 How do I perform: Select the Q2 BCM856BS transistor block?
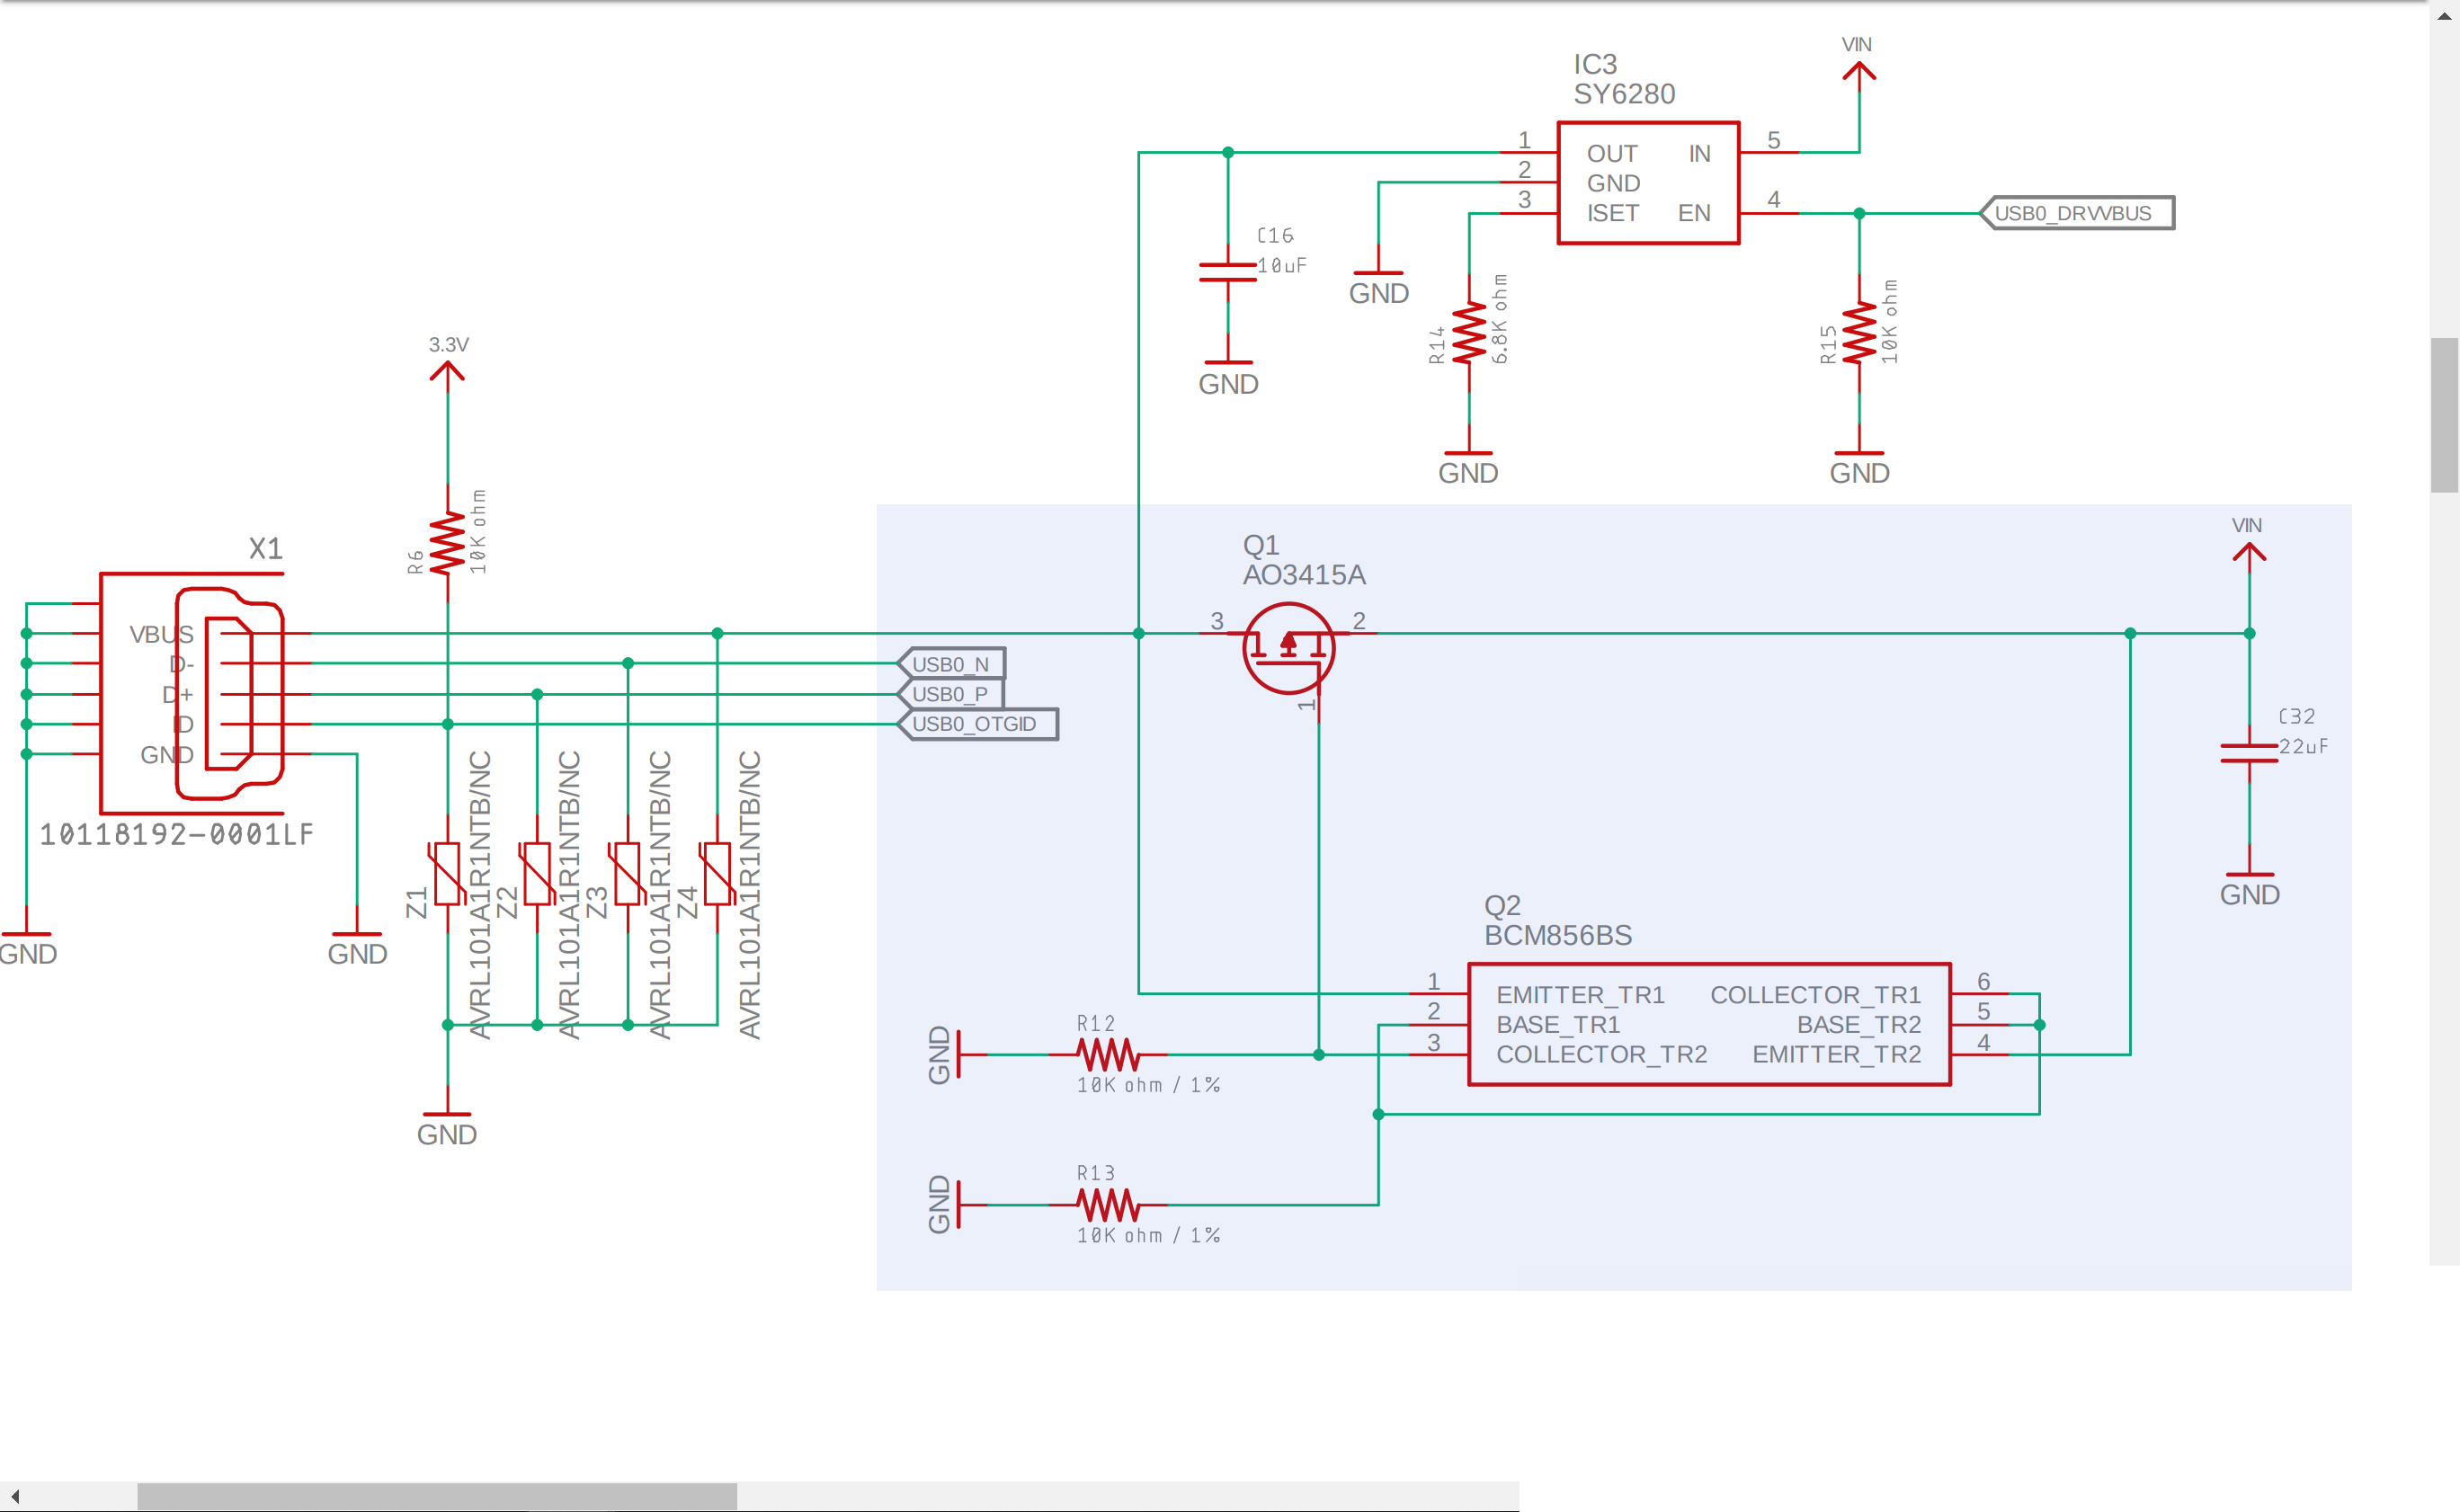(1709, 1024)
